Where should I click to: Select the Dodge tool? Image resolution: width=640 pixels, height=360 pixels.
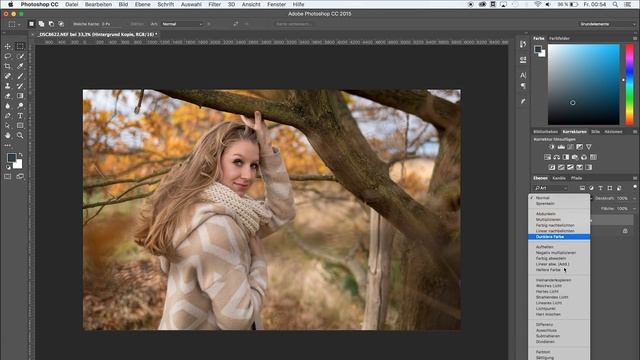[x=20, y=106]
